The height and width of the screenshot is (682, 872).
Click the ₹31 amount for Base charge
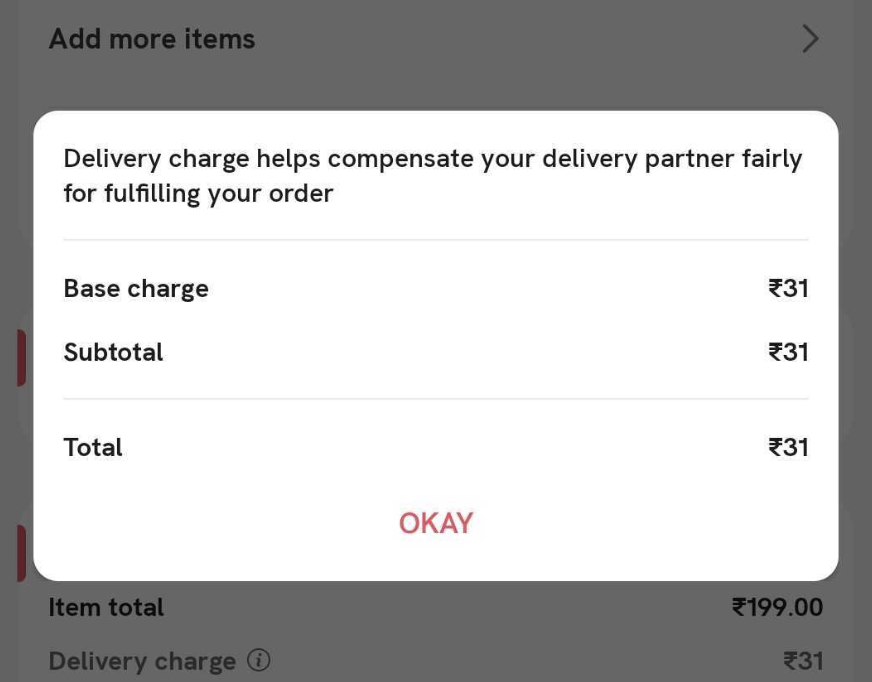tap(788, 289)
